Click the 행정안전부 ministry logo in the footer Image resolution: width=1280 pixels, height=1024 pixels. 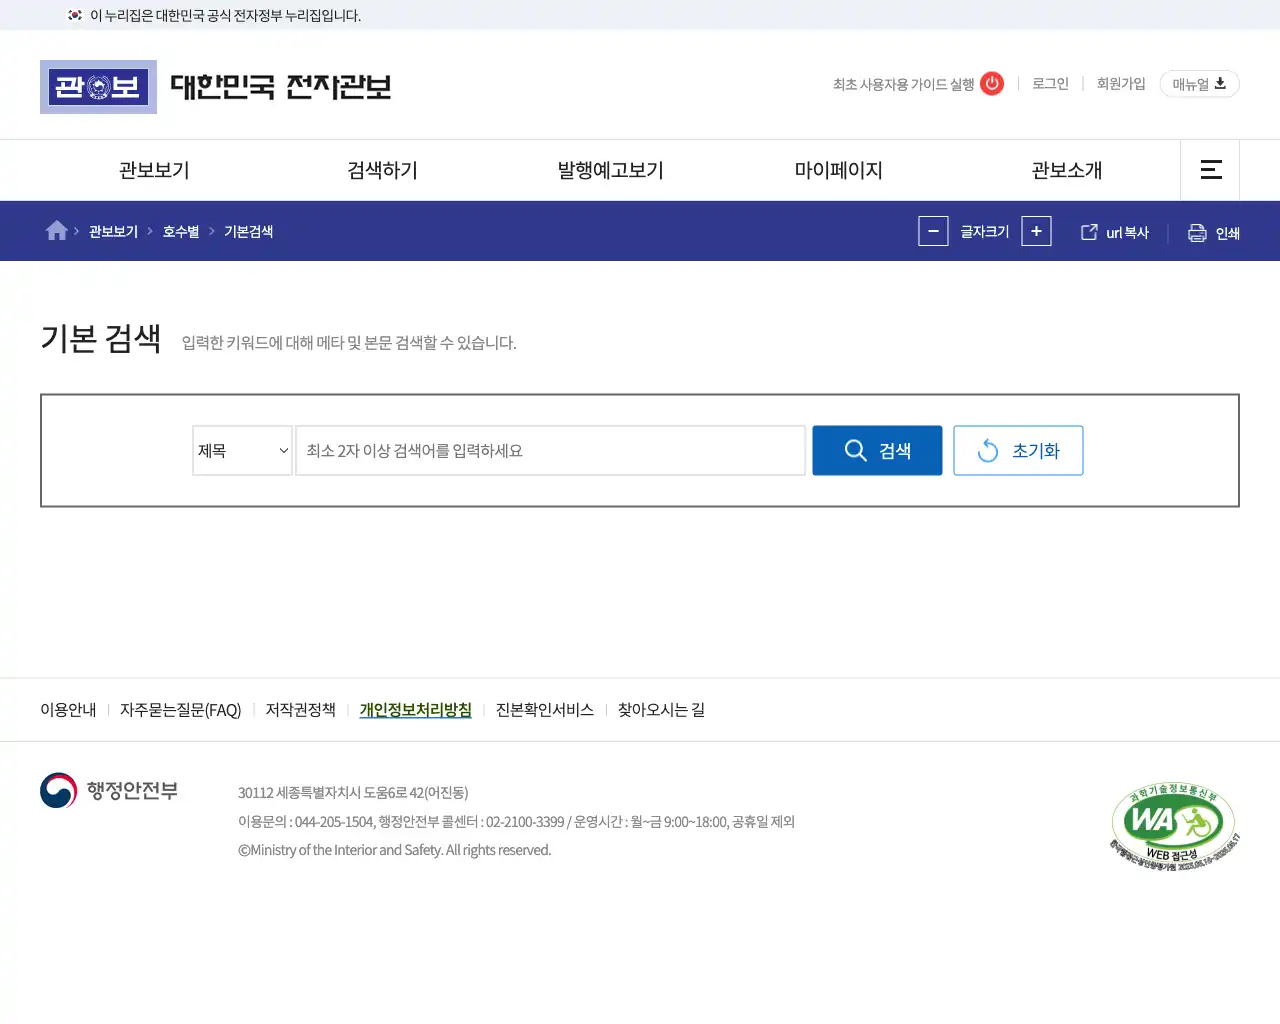pos(108,790)
